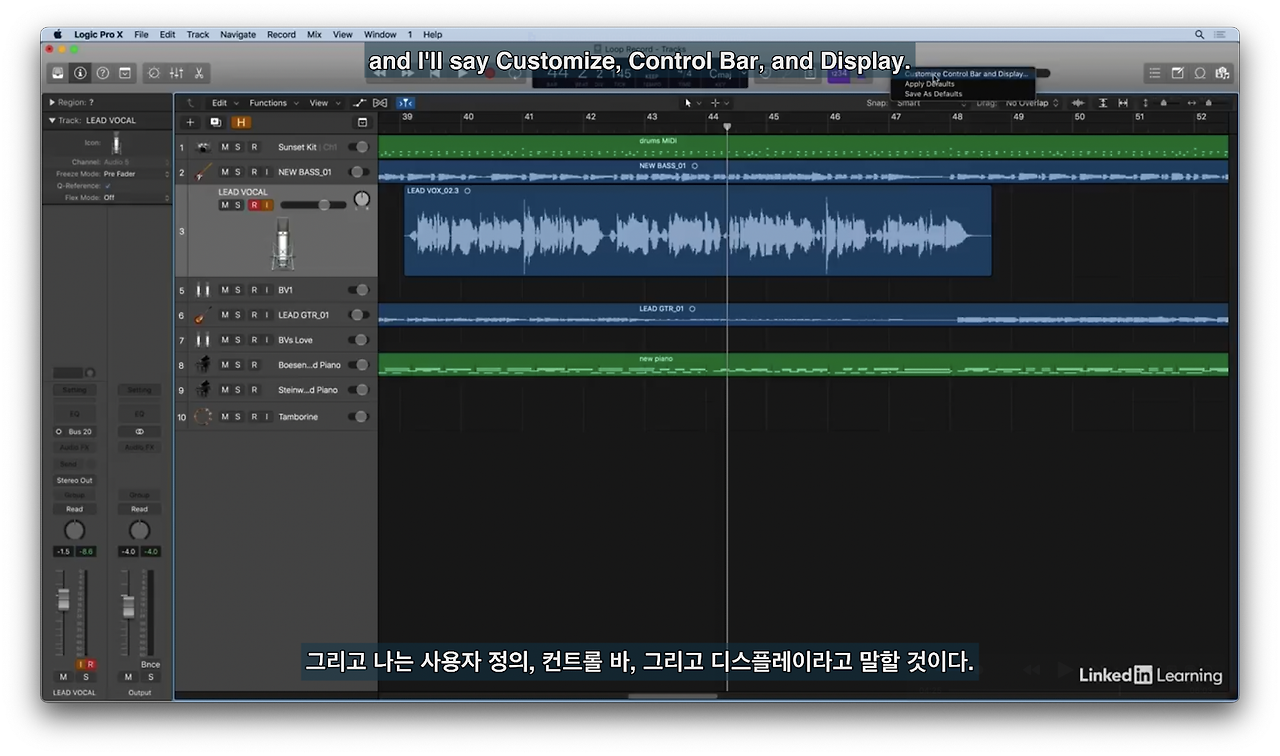Click the Bnce button on Output strip
The width and height of the screenshot is (1280, 756).
(150, 664)
